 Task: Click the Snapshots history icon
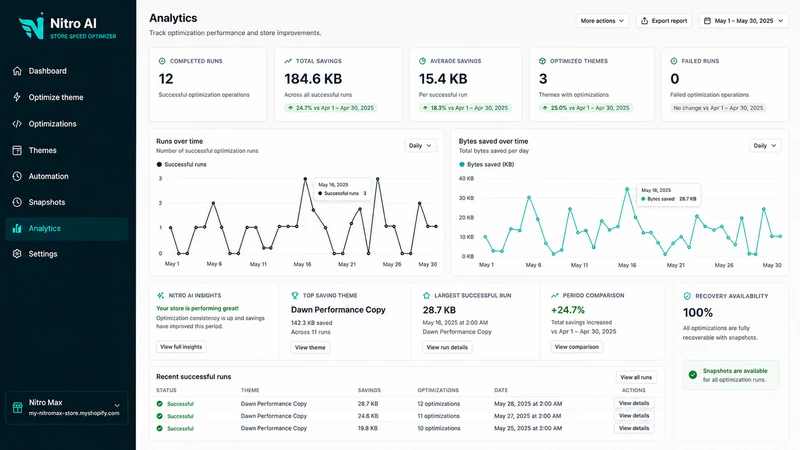[x=17, y=202]
